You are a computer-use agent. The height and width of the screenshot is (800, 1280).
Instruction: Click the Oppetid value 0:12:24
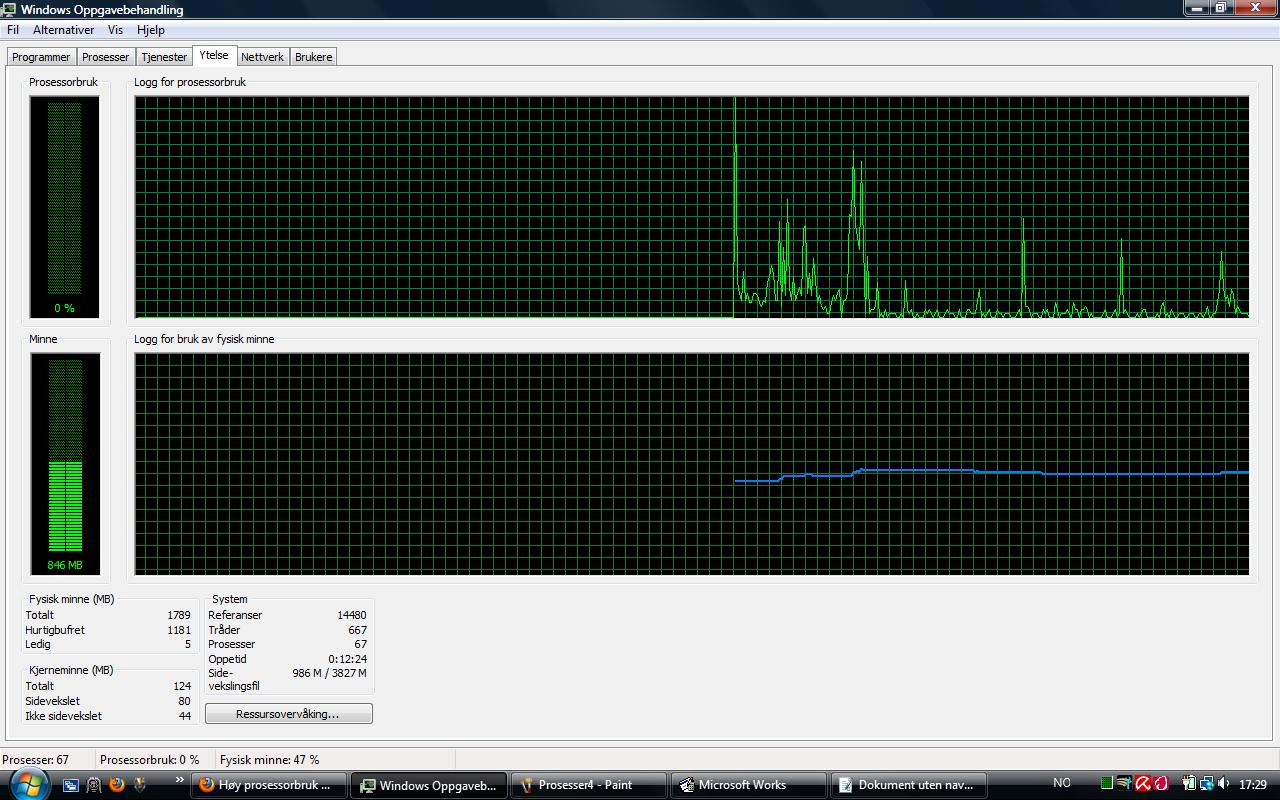[x=348, y=659]
